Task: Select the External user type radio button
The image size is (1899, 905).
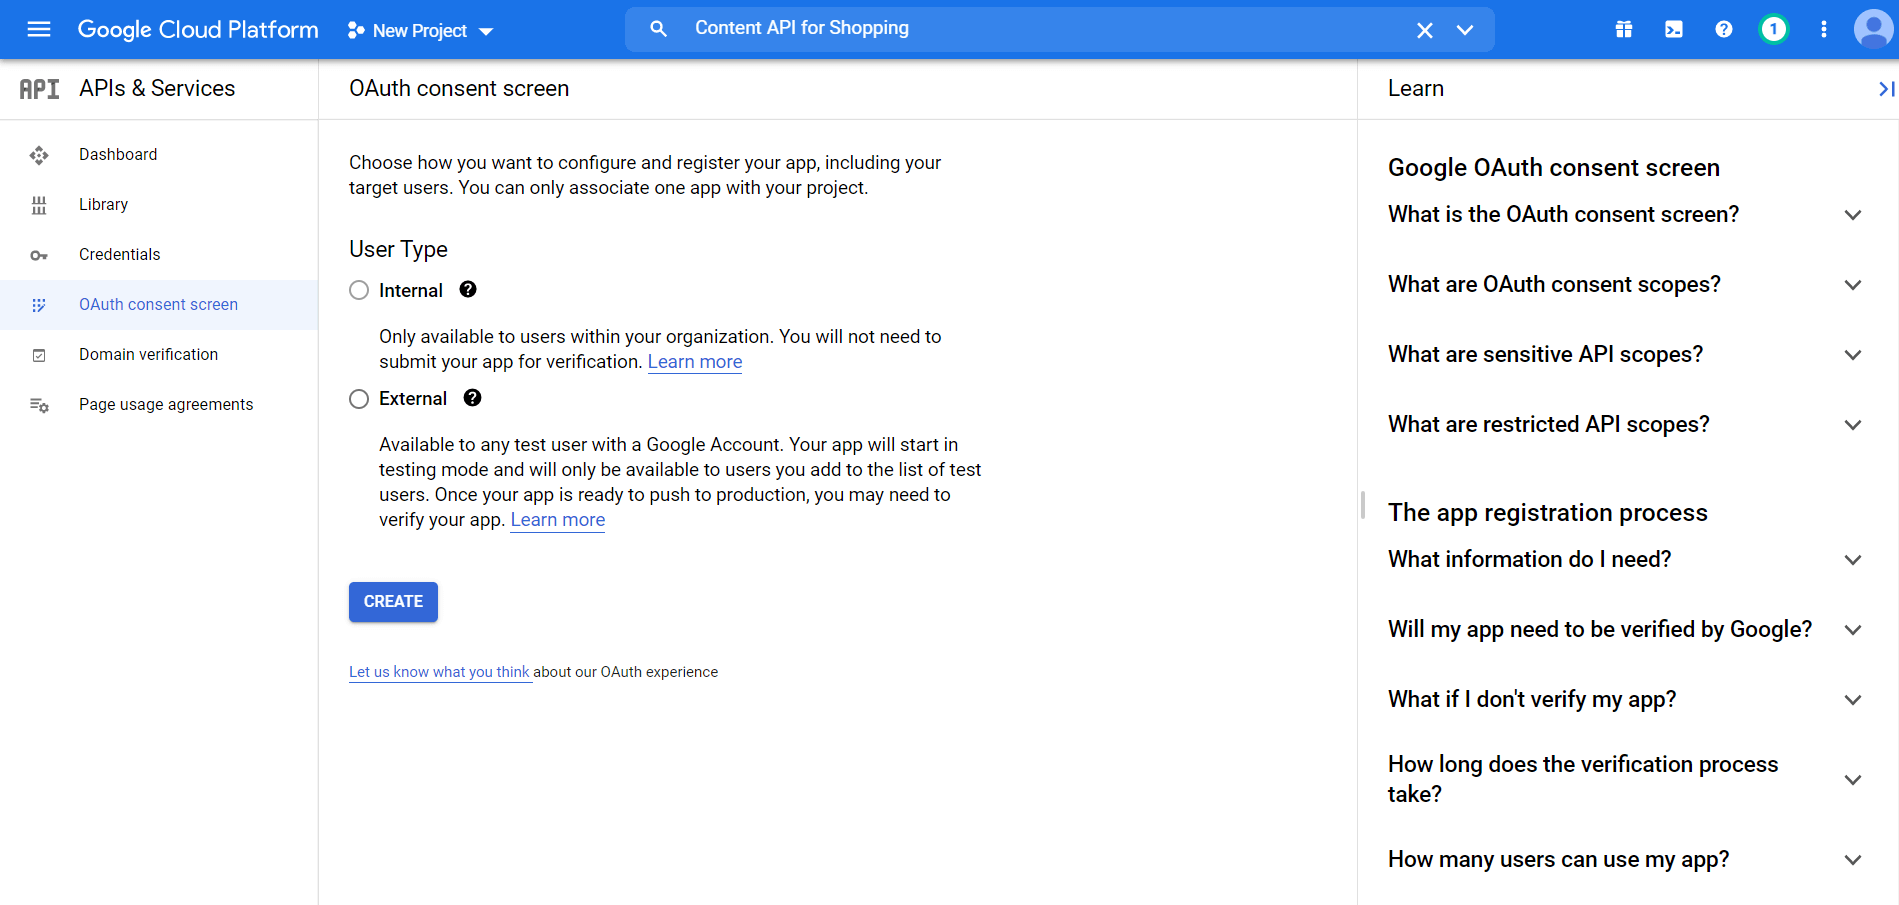Action: tap(359, 399)
